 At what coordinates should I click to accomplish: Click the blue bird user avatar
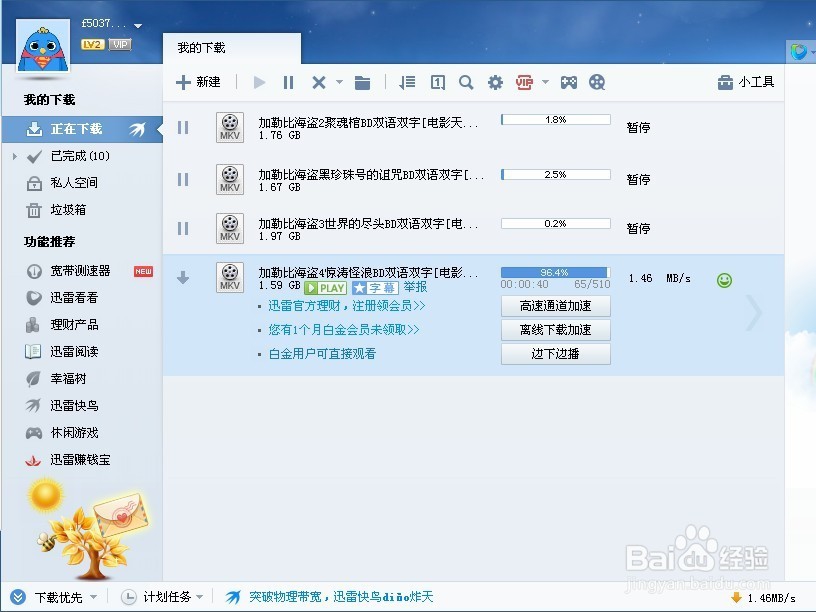tap(43, 46)
